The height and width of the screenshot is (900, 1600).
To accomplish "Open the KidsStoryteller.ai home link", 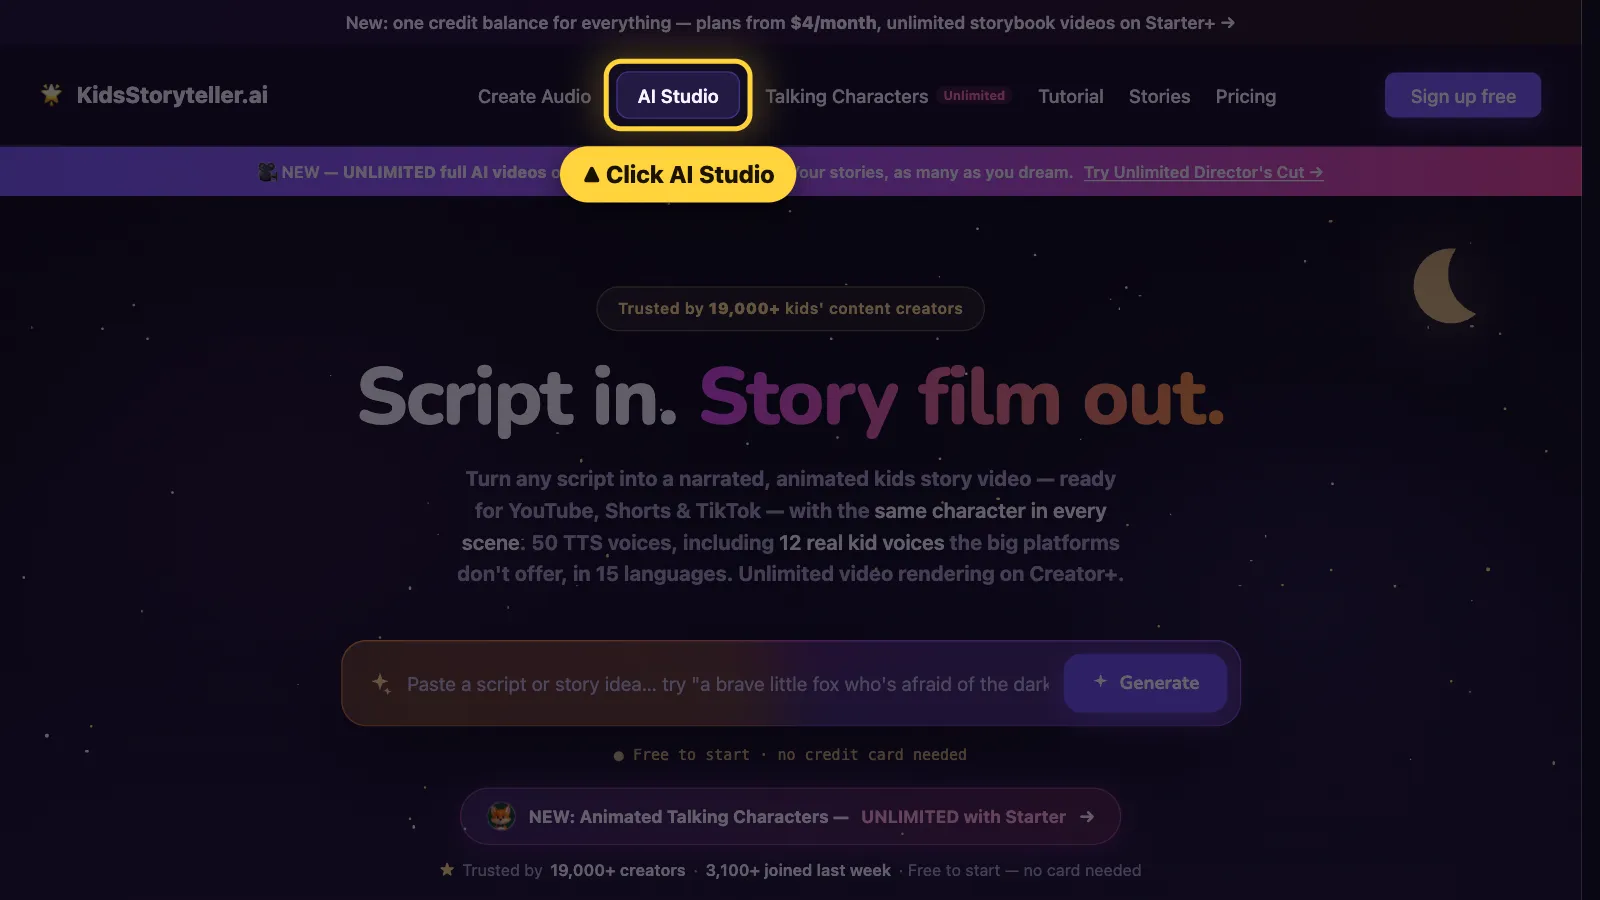I will [155, 95].
